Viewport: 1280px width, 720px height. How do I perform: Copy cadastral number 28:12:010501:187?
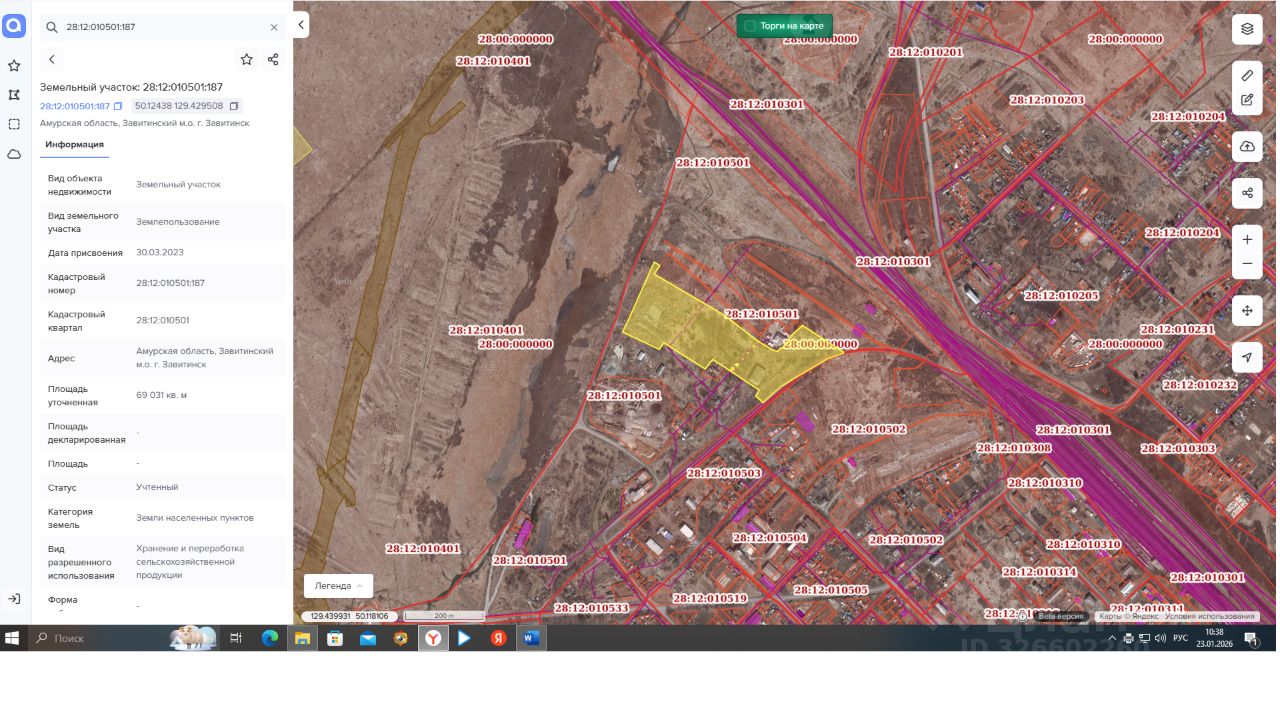[x=118, y=106]
